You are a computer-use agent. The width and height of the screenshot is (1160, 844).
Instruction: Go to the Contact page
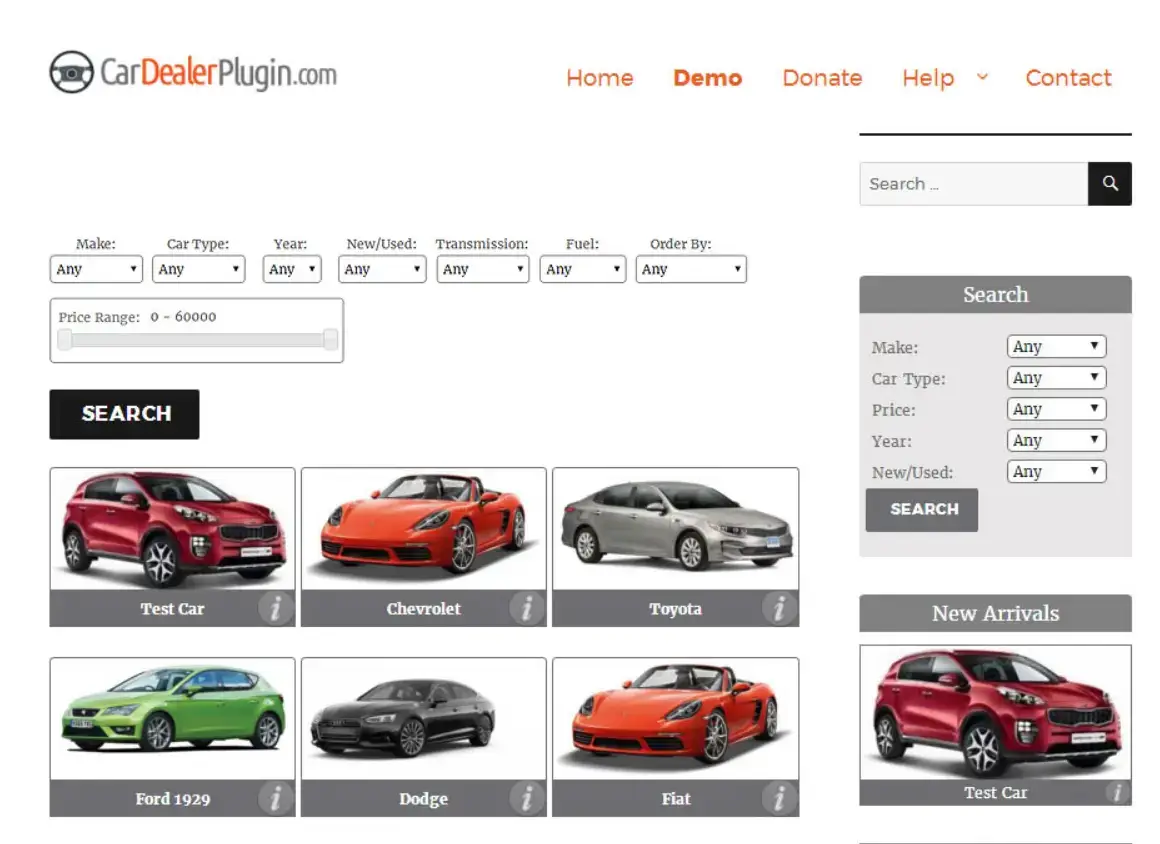[1068, 78]
